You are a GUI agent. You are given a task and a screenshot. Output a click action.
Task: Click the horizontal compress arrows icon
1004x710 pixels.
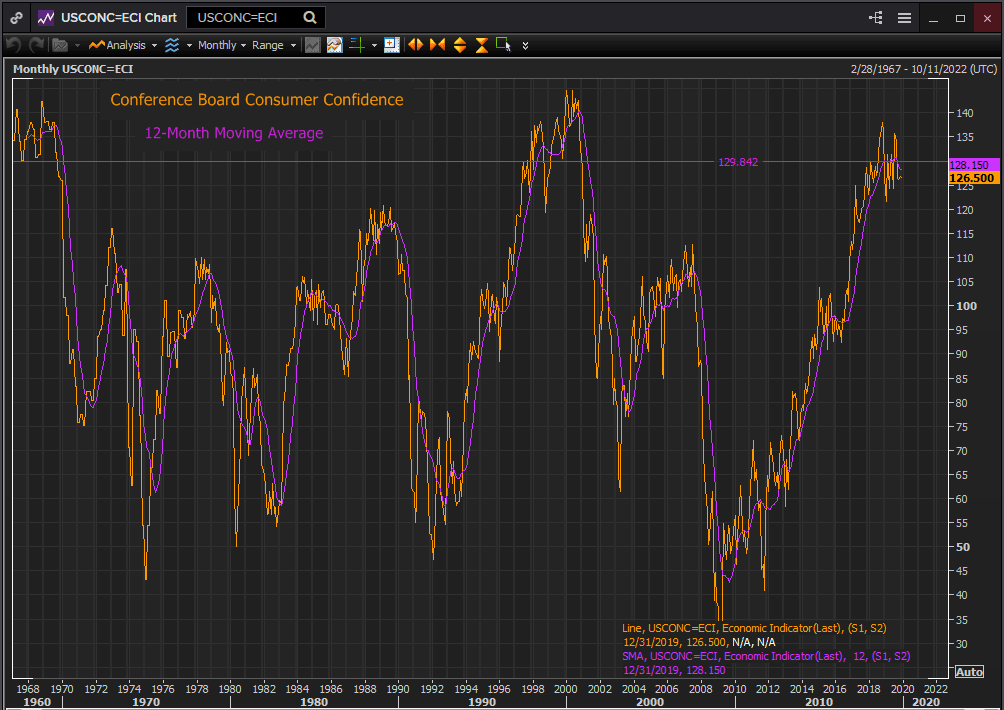(437, 45)
